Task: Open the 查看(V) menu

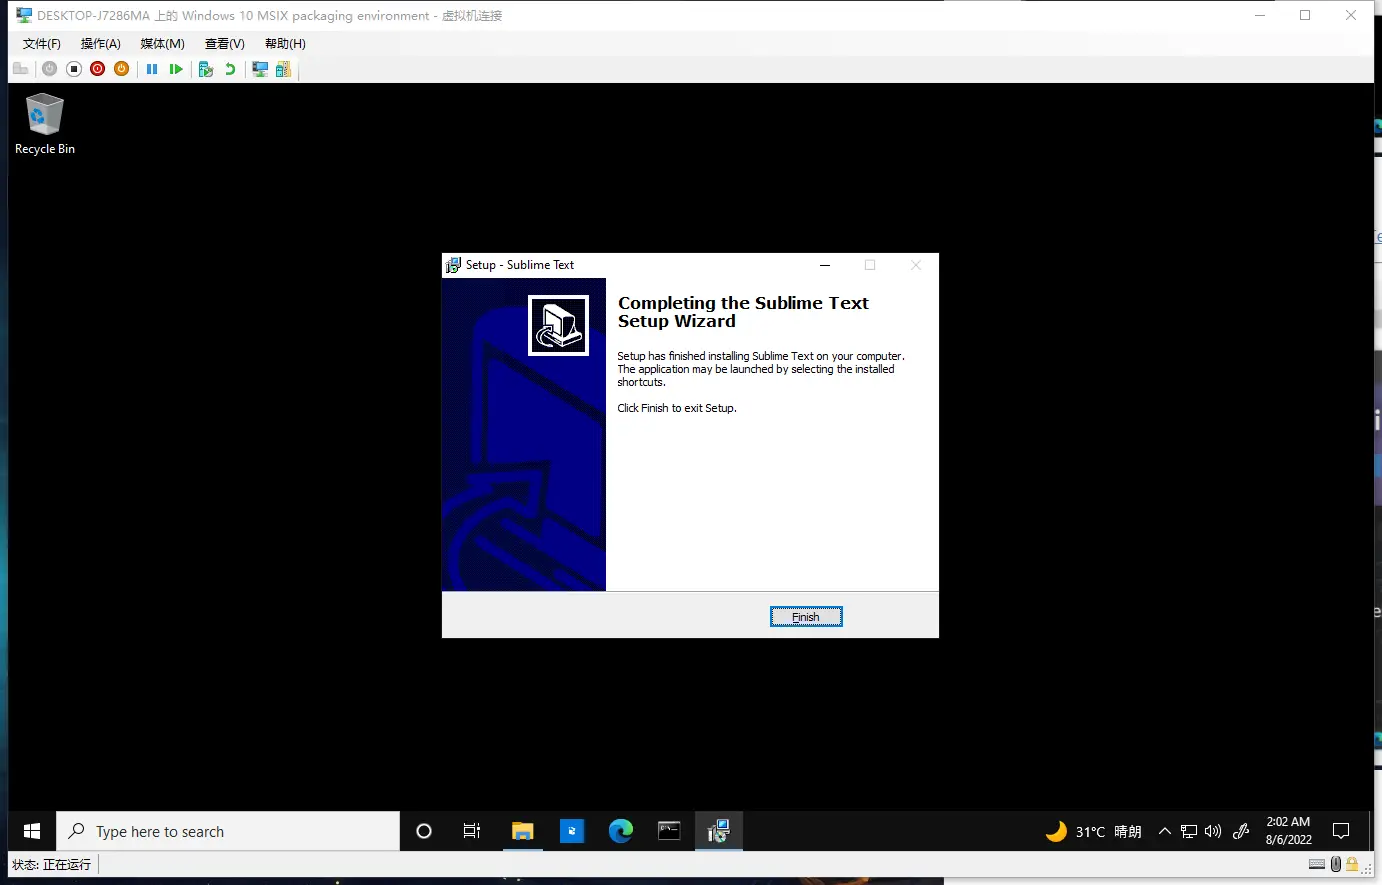Action: coord(224,44)
